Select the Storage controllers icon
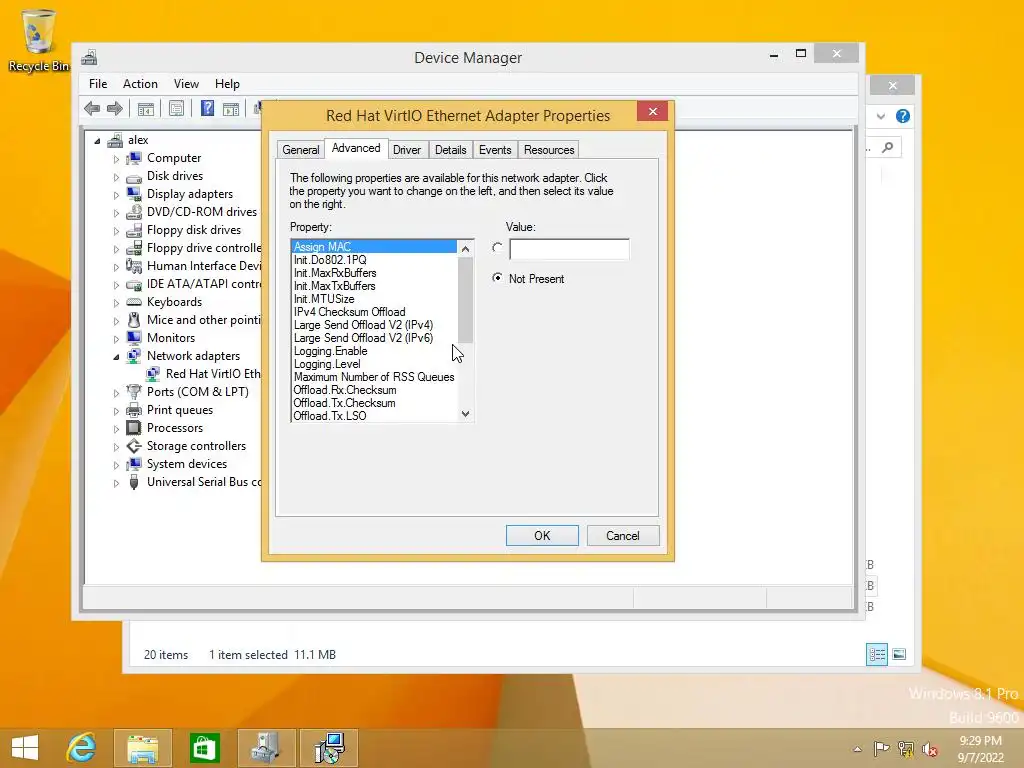This screenshot has height=768, width=1024. (134, 446)
